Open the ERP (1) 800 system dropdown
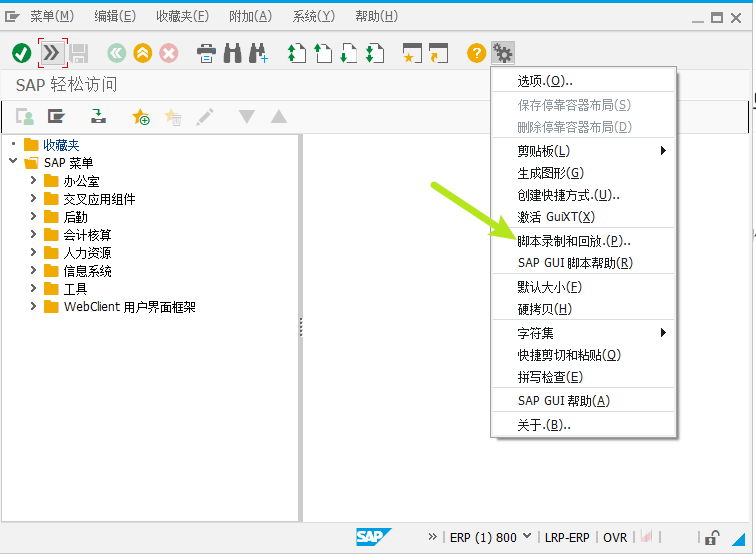Viewport: 756px width, 558px height. 527,536
